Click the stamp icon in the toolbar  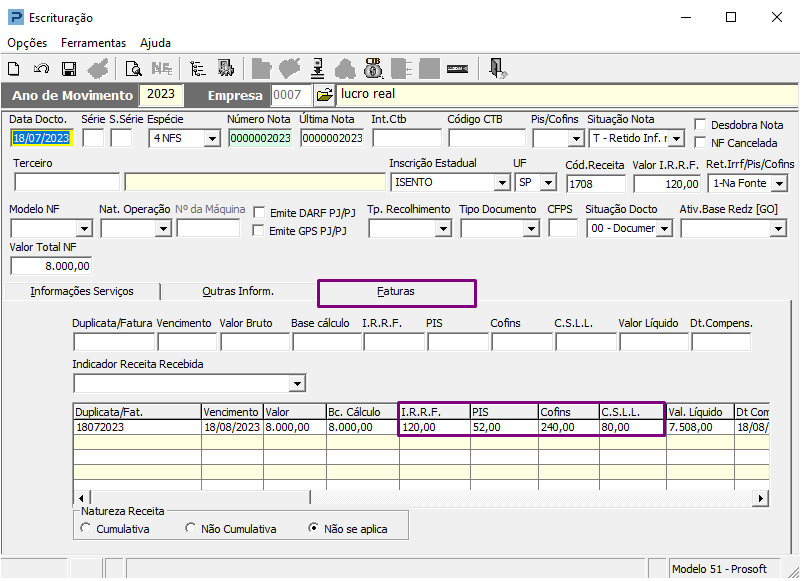click(318, 69)
